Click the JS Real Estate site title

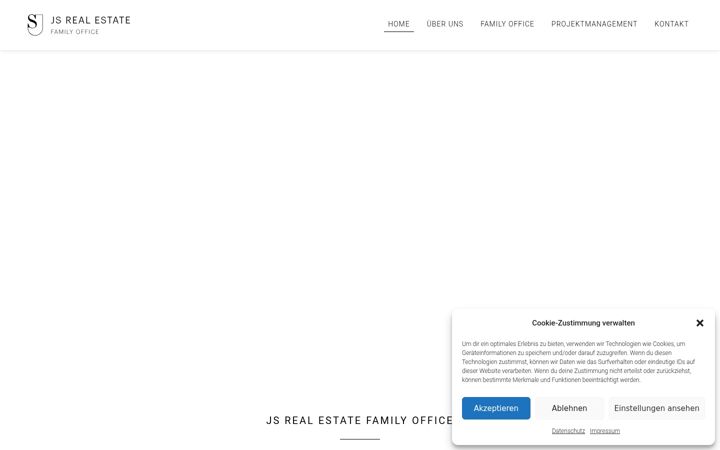90,20
